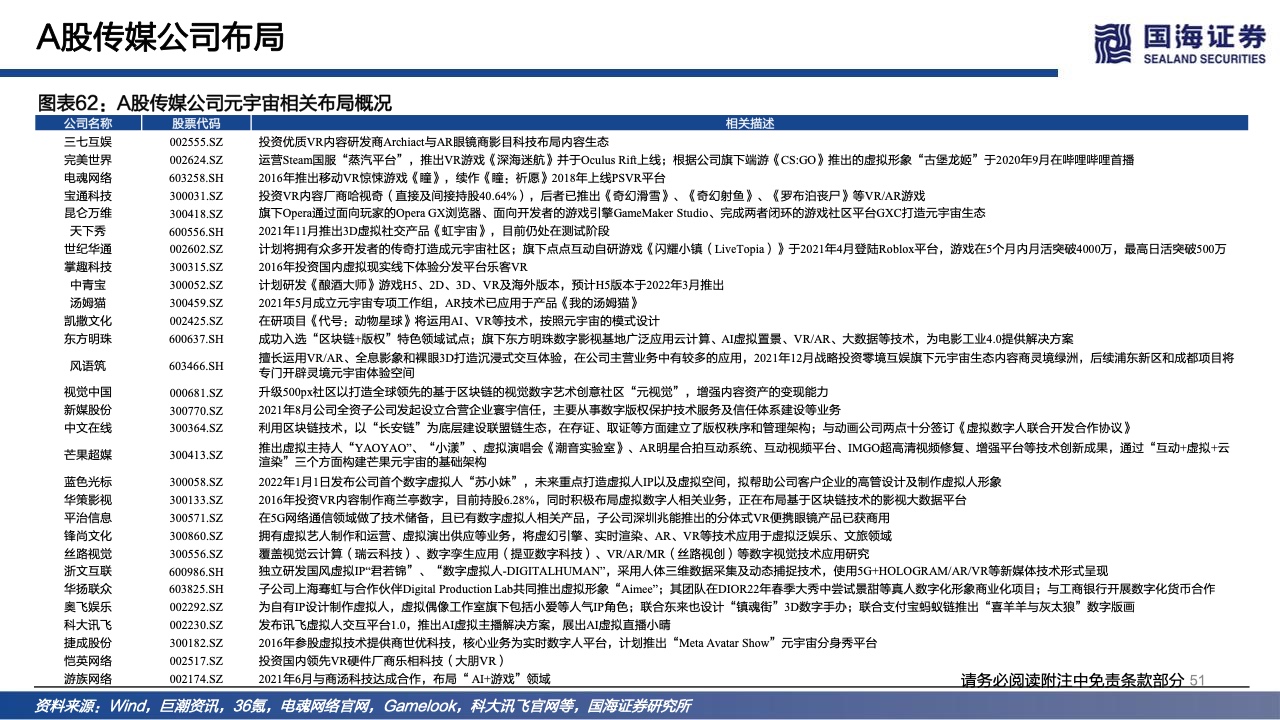Screen dimensions: 1280x720
Task: Click stock code 603258.SH
Action: click(x=196, y=177)
